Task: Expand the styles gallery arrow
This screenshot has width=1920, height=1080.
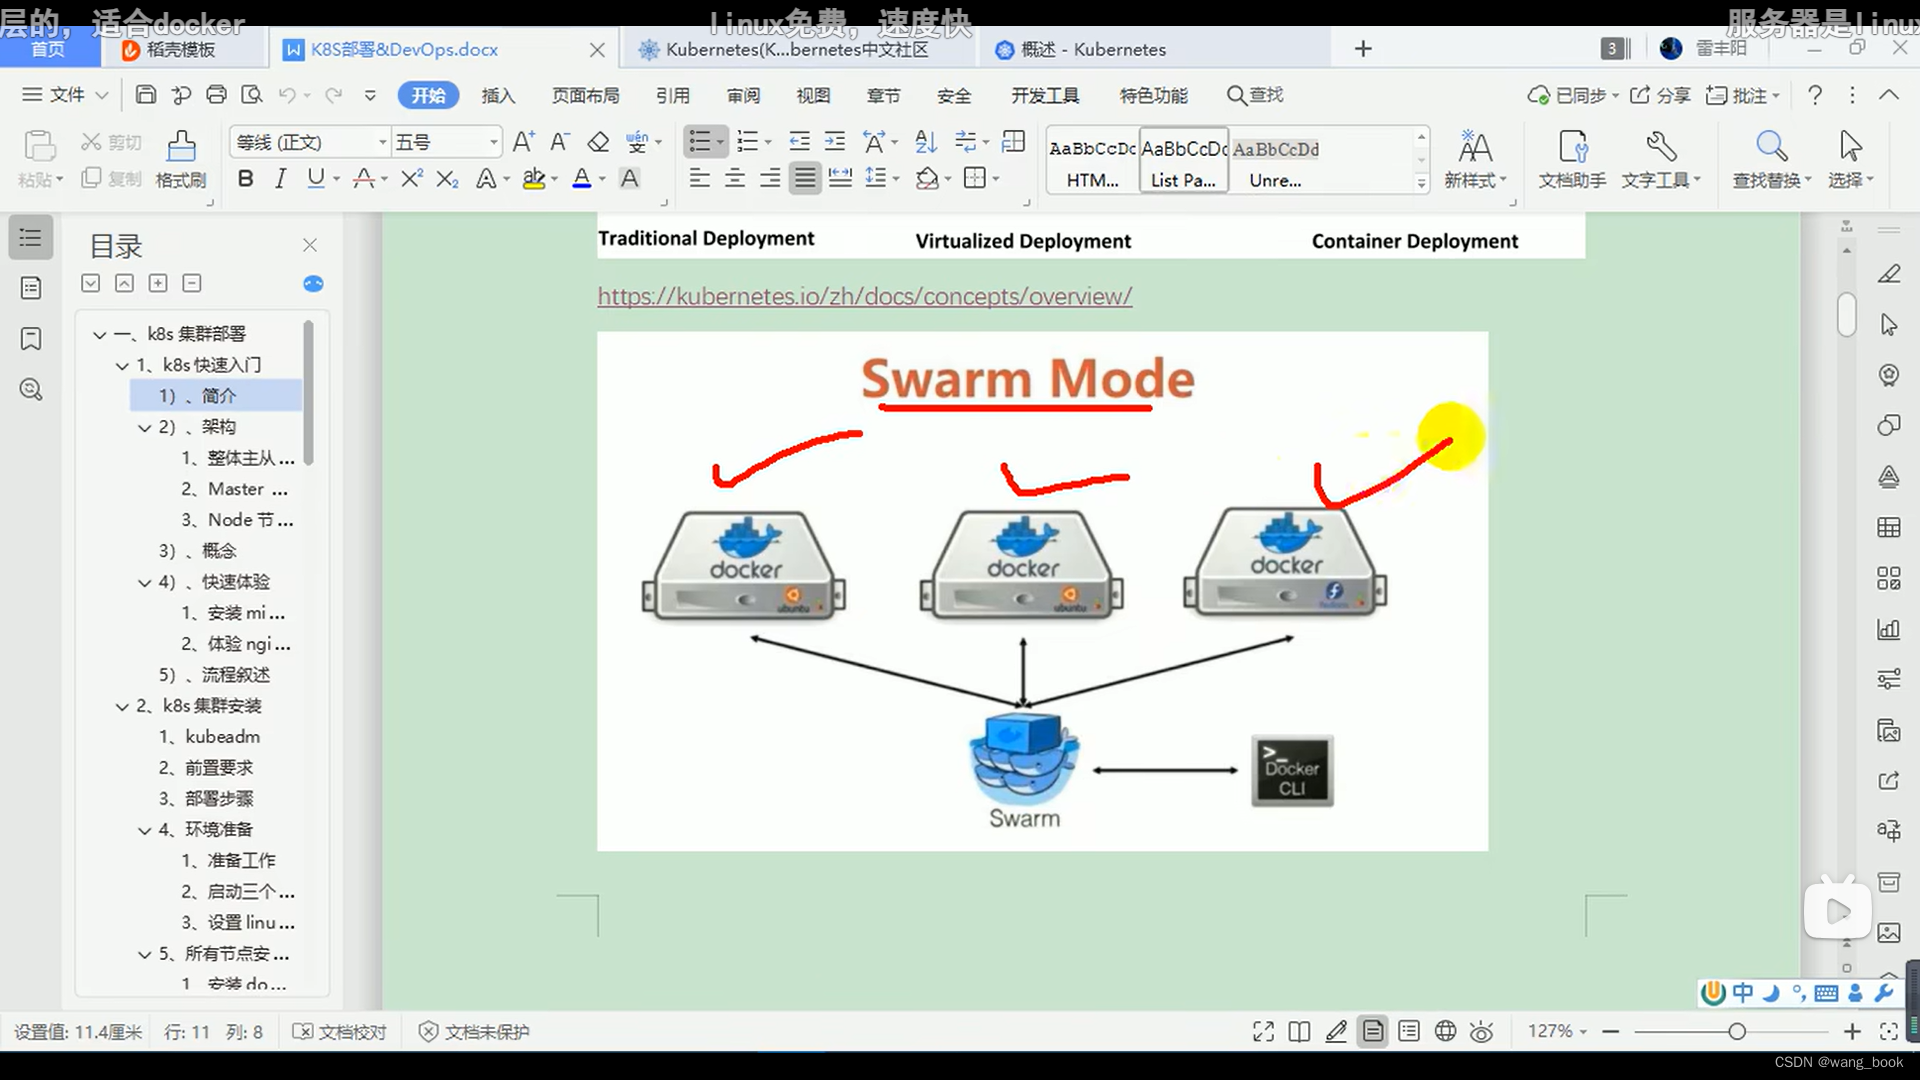Action: click(x=1421, y=183)
